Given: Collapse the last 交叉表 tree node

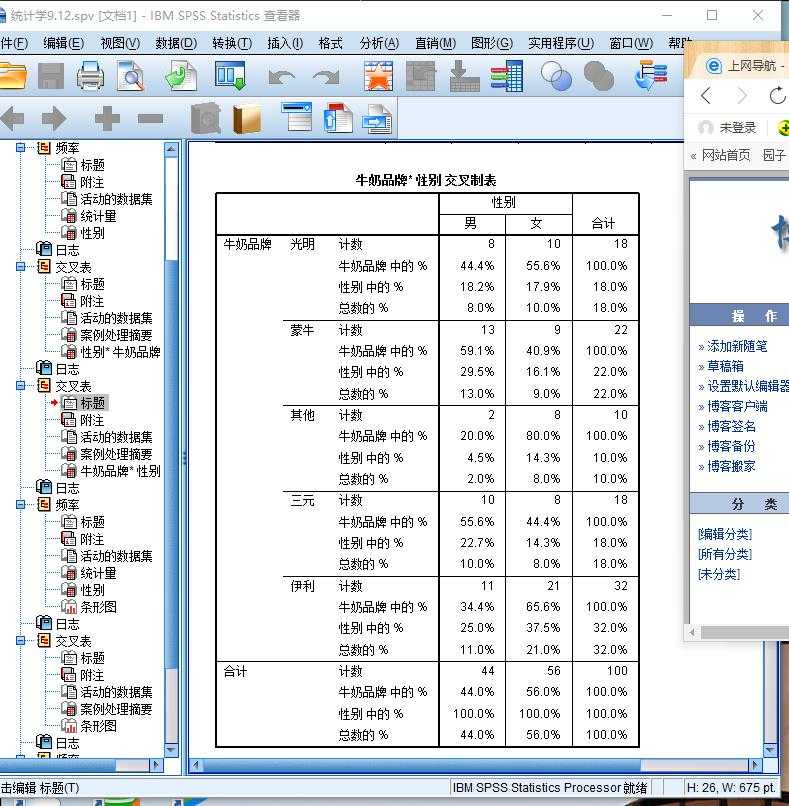Looking at the screenshot, I should coord(21,640).
